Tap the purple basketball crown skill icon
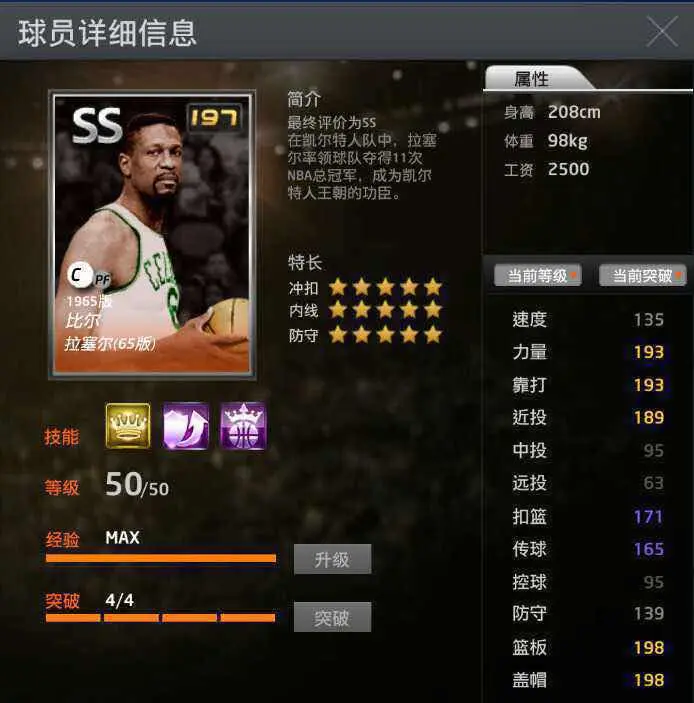Viewport: 694px width, 703px height. coord(243,426)
